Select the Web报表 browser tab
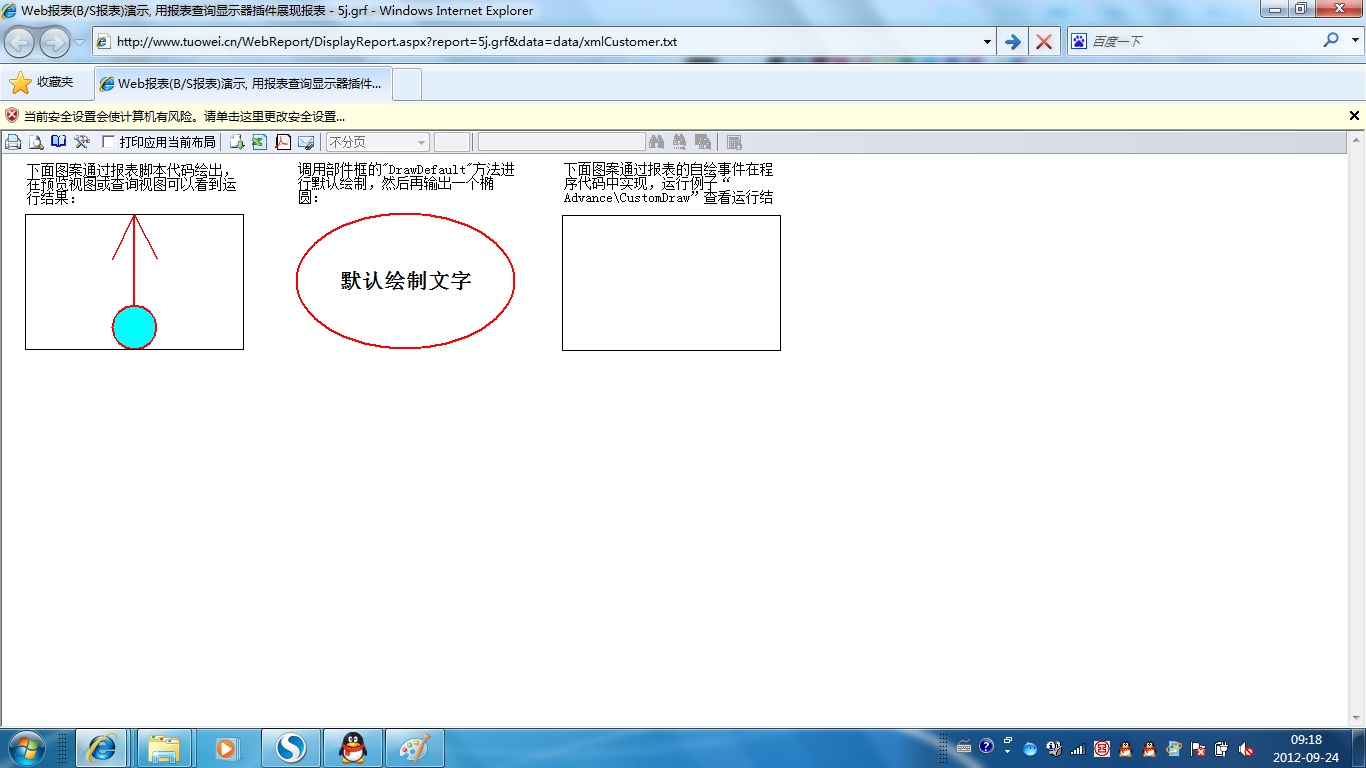Image resolution: width=1366 pixels, height=768 pixels. [x=243, y=84]
